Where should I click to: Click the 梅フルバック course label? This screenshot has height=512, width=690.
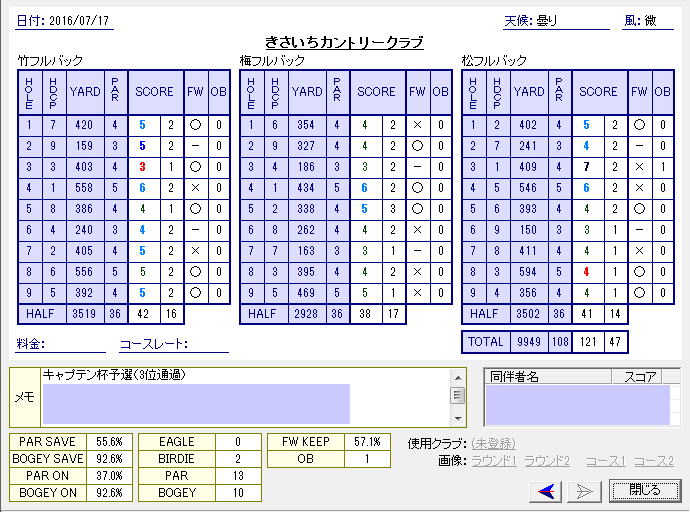coord(272,60)
